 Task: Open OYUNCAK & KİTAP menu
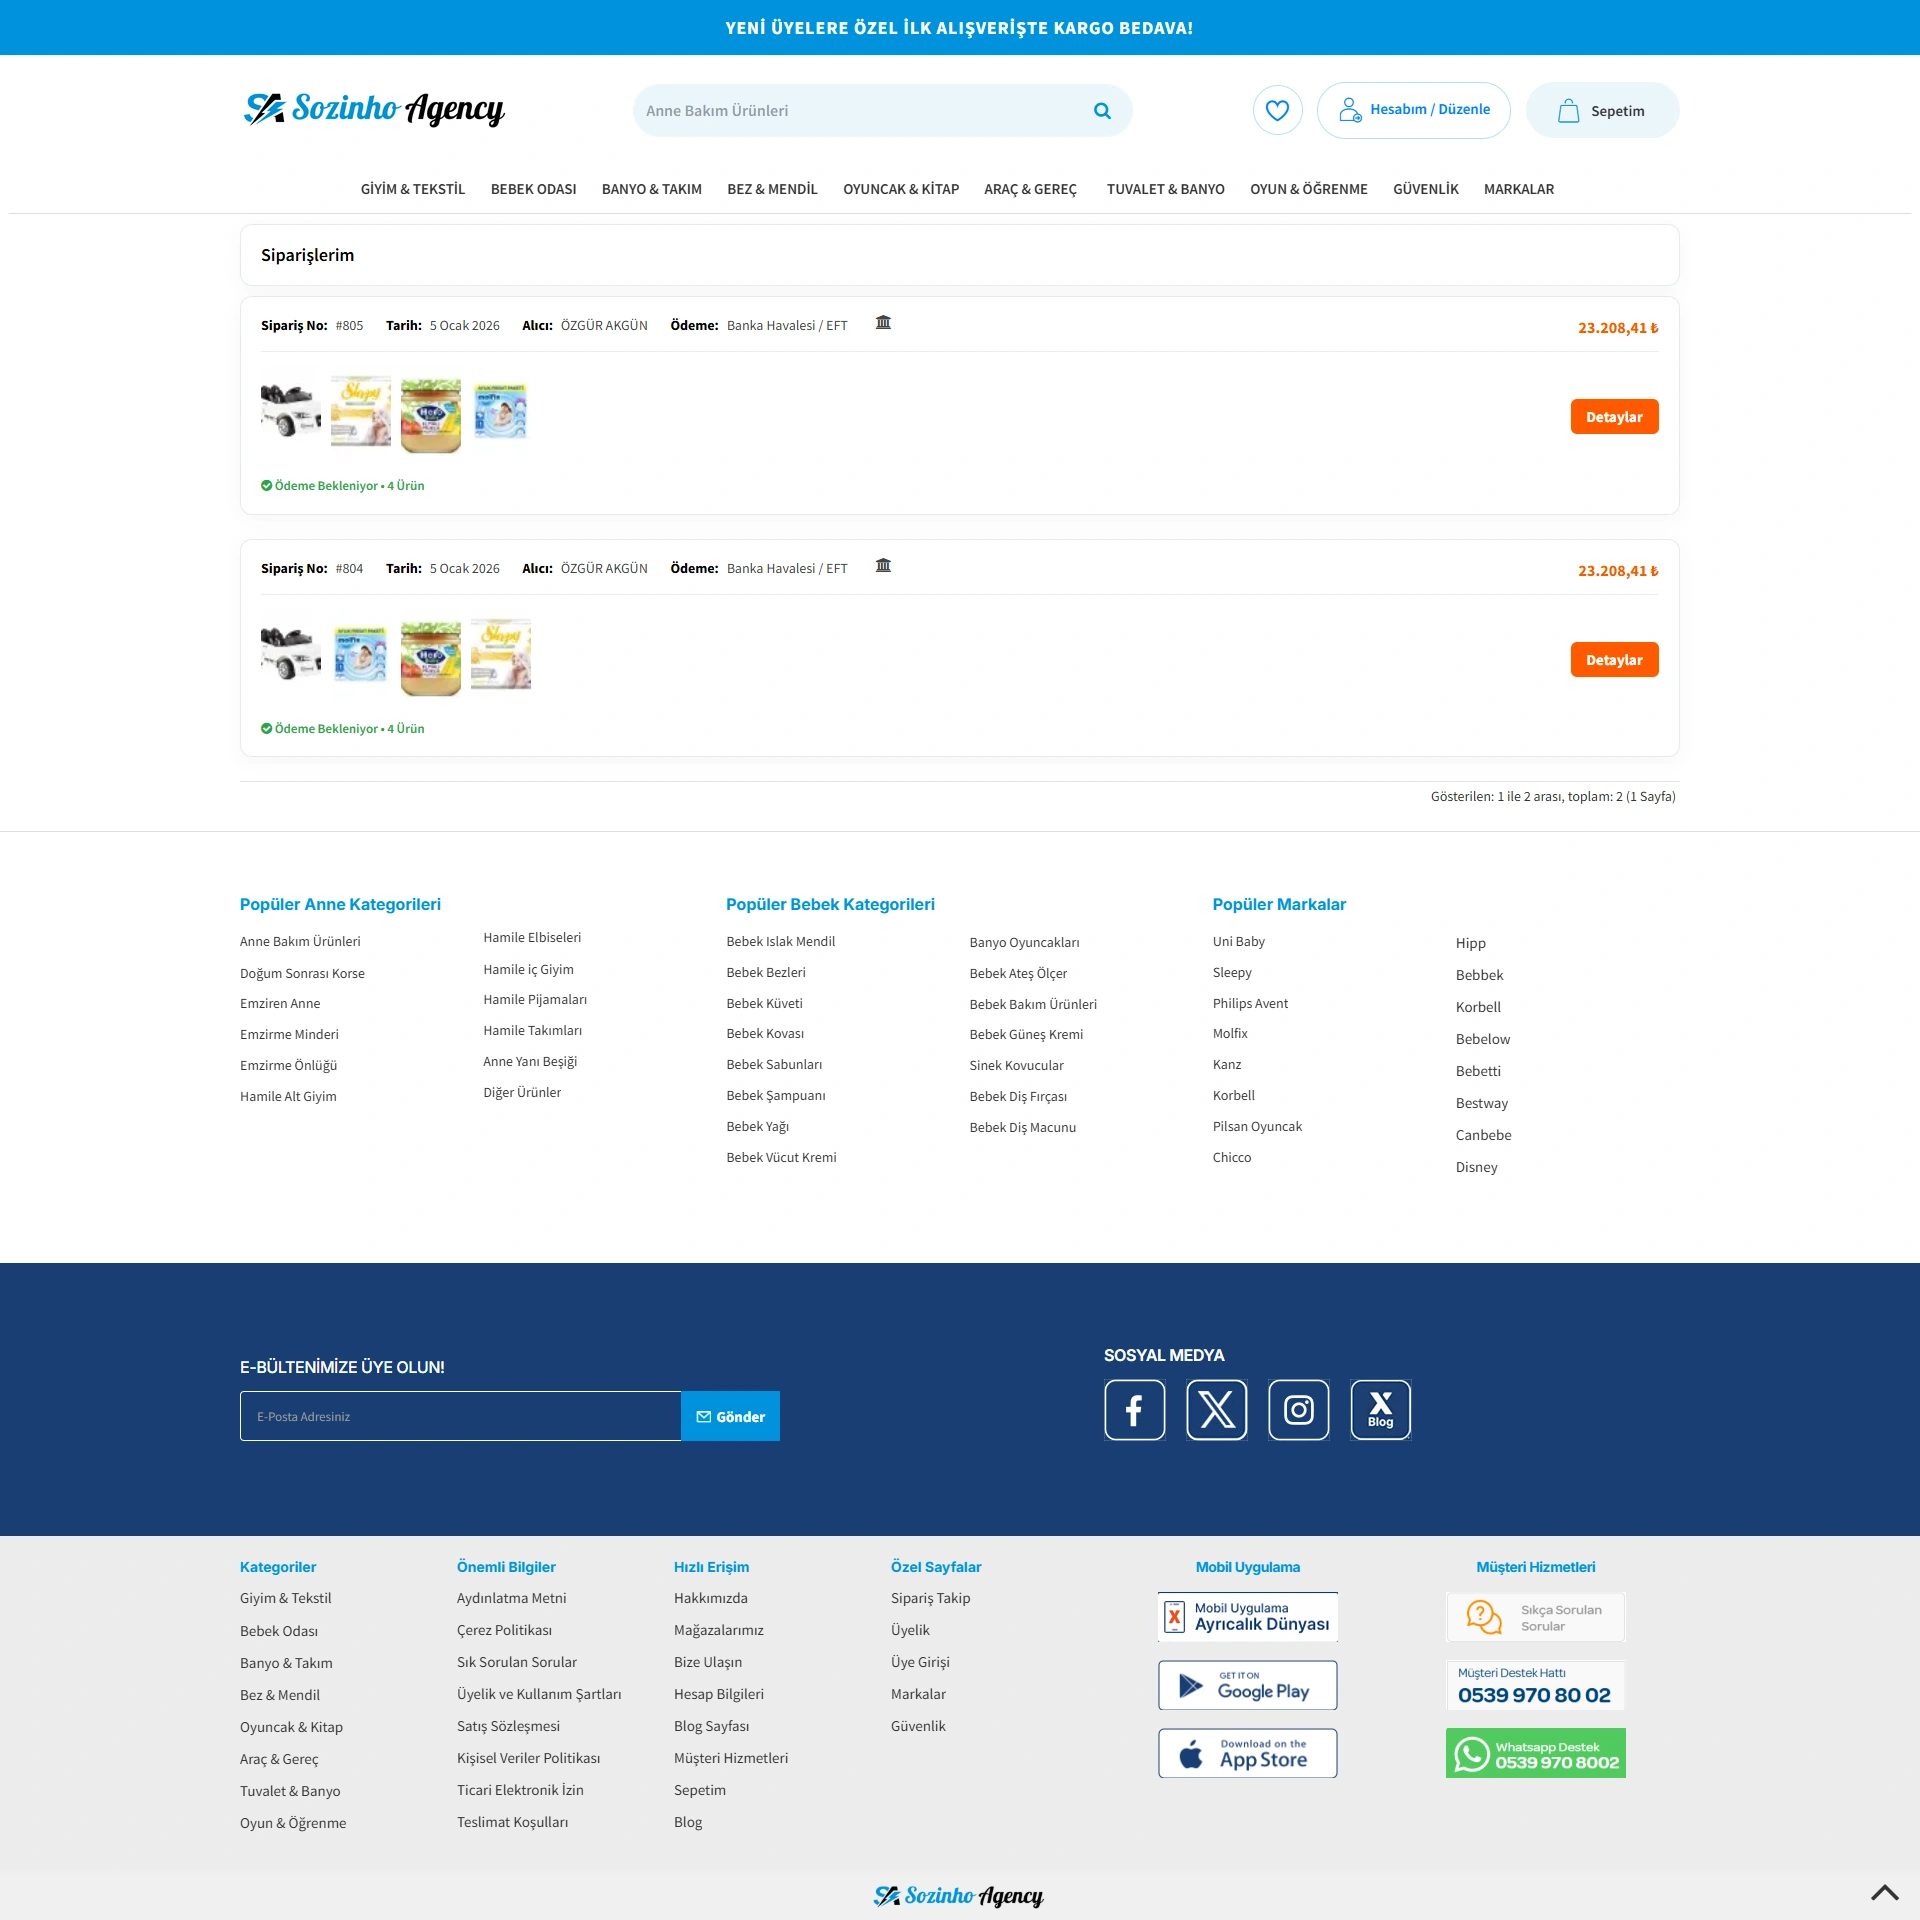[900, 189]
